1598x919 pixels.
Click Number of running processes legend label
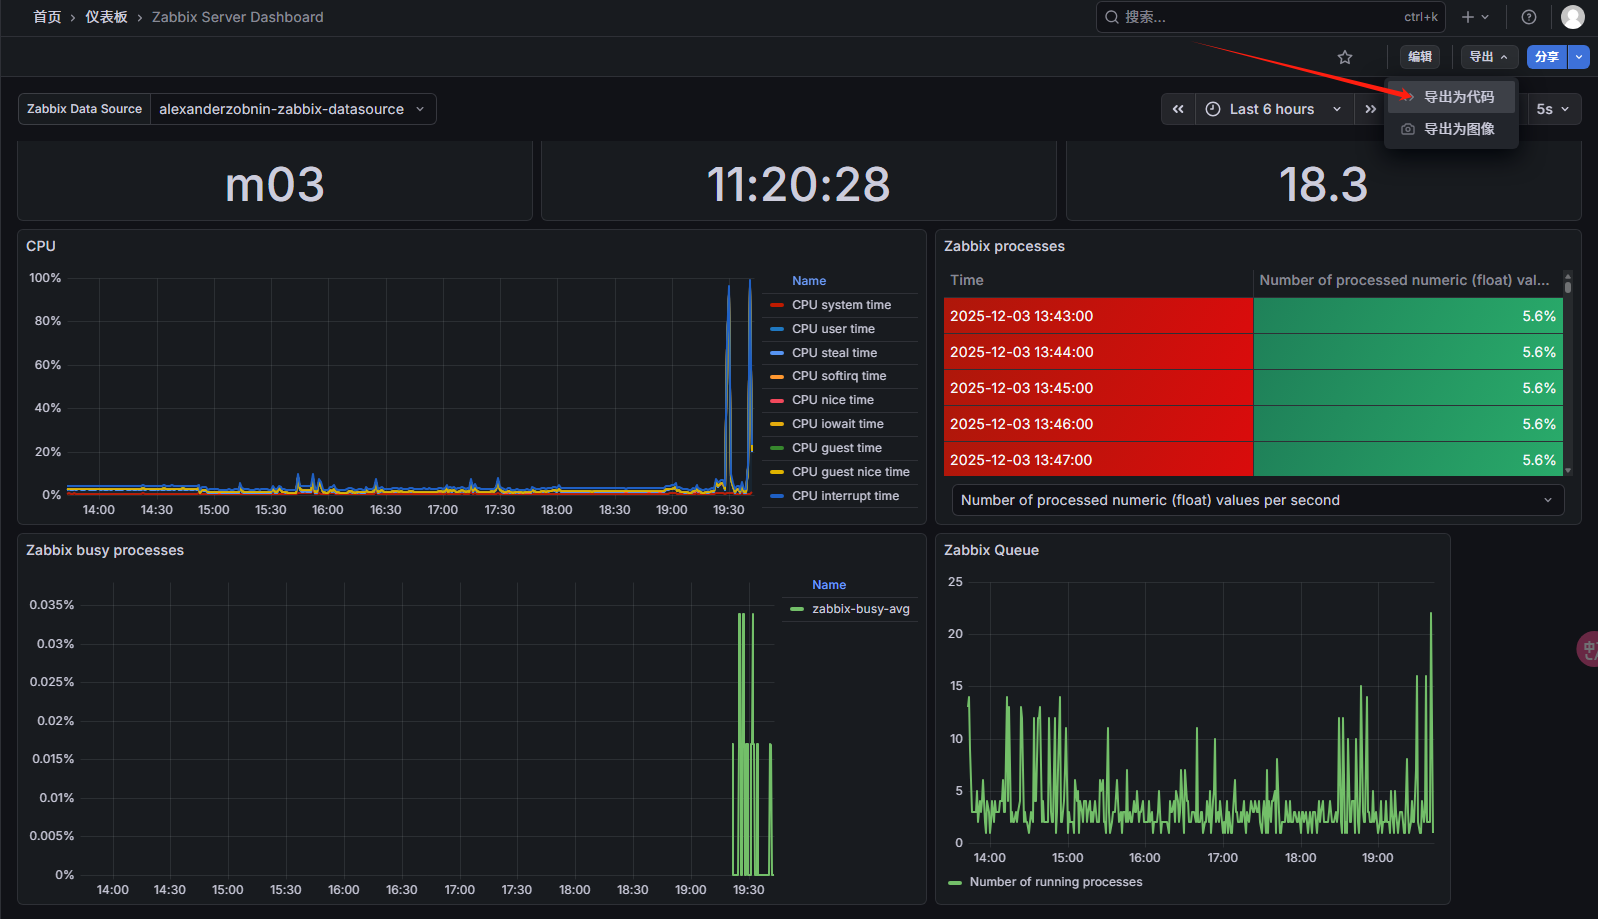click(1056, 882)
